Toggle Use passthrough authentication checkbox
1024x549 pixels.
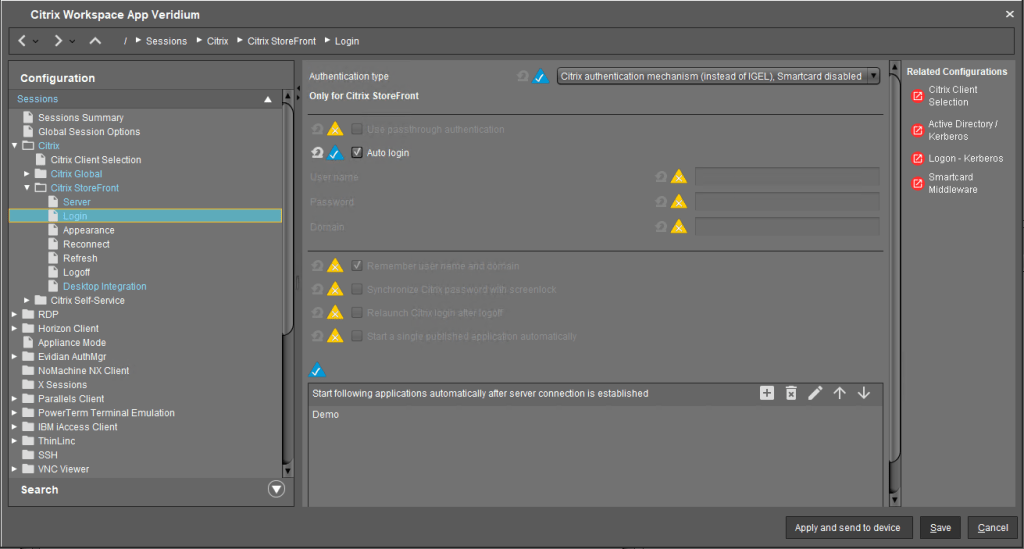(357, 129)
